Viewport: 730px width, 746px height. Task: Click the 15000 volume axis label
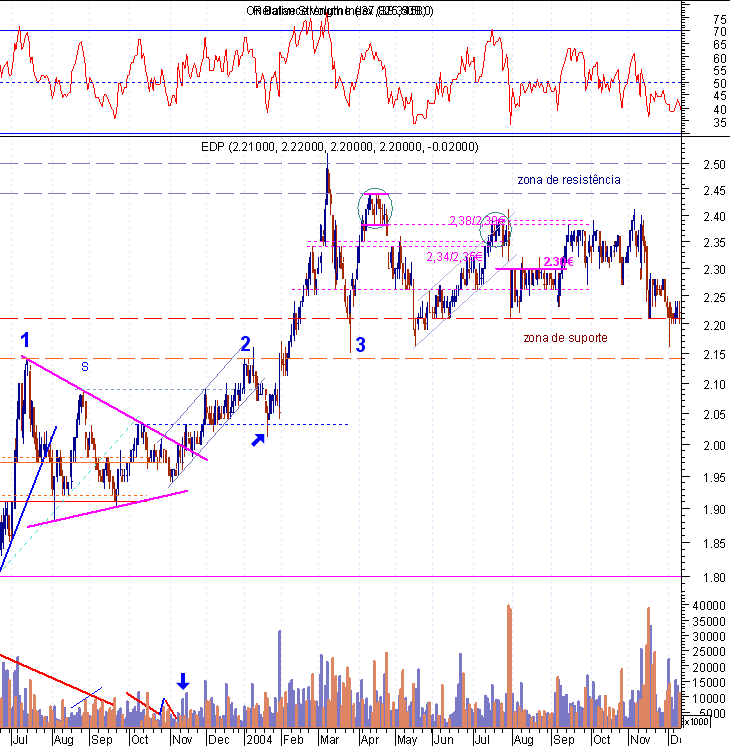point(709,683)
